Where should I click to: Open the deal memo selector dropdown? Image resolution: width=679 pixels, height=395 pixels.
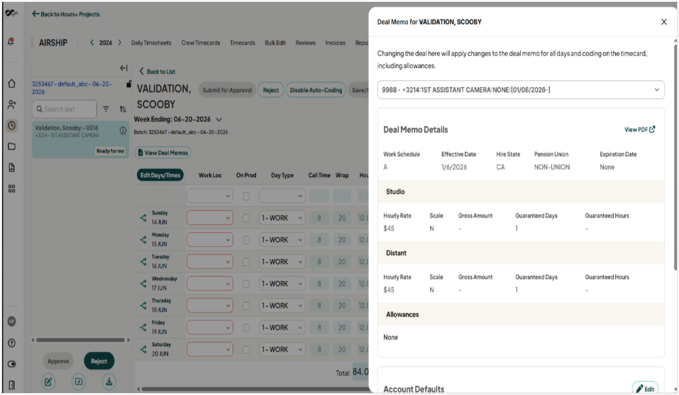coord(521,90)
